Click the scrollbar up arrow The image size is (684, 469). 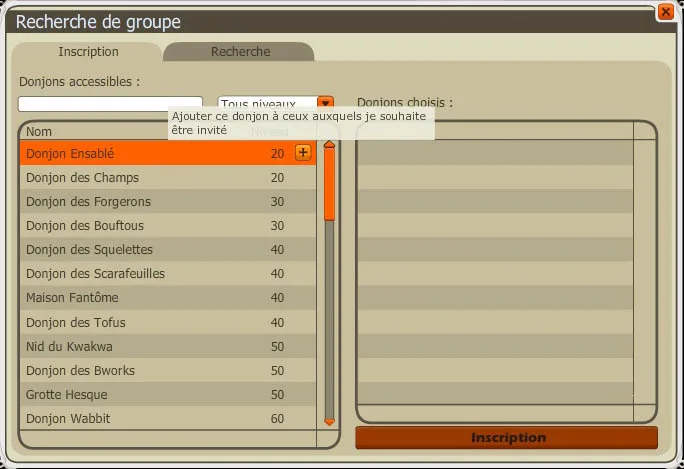point(329,144)
